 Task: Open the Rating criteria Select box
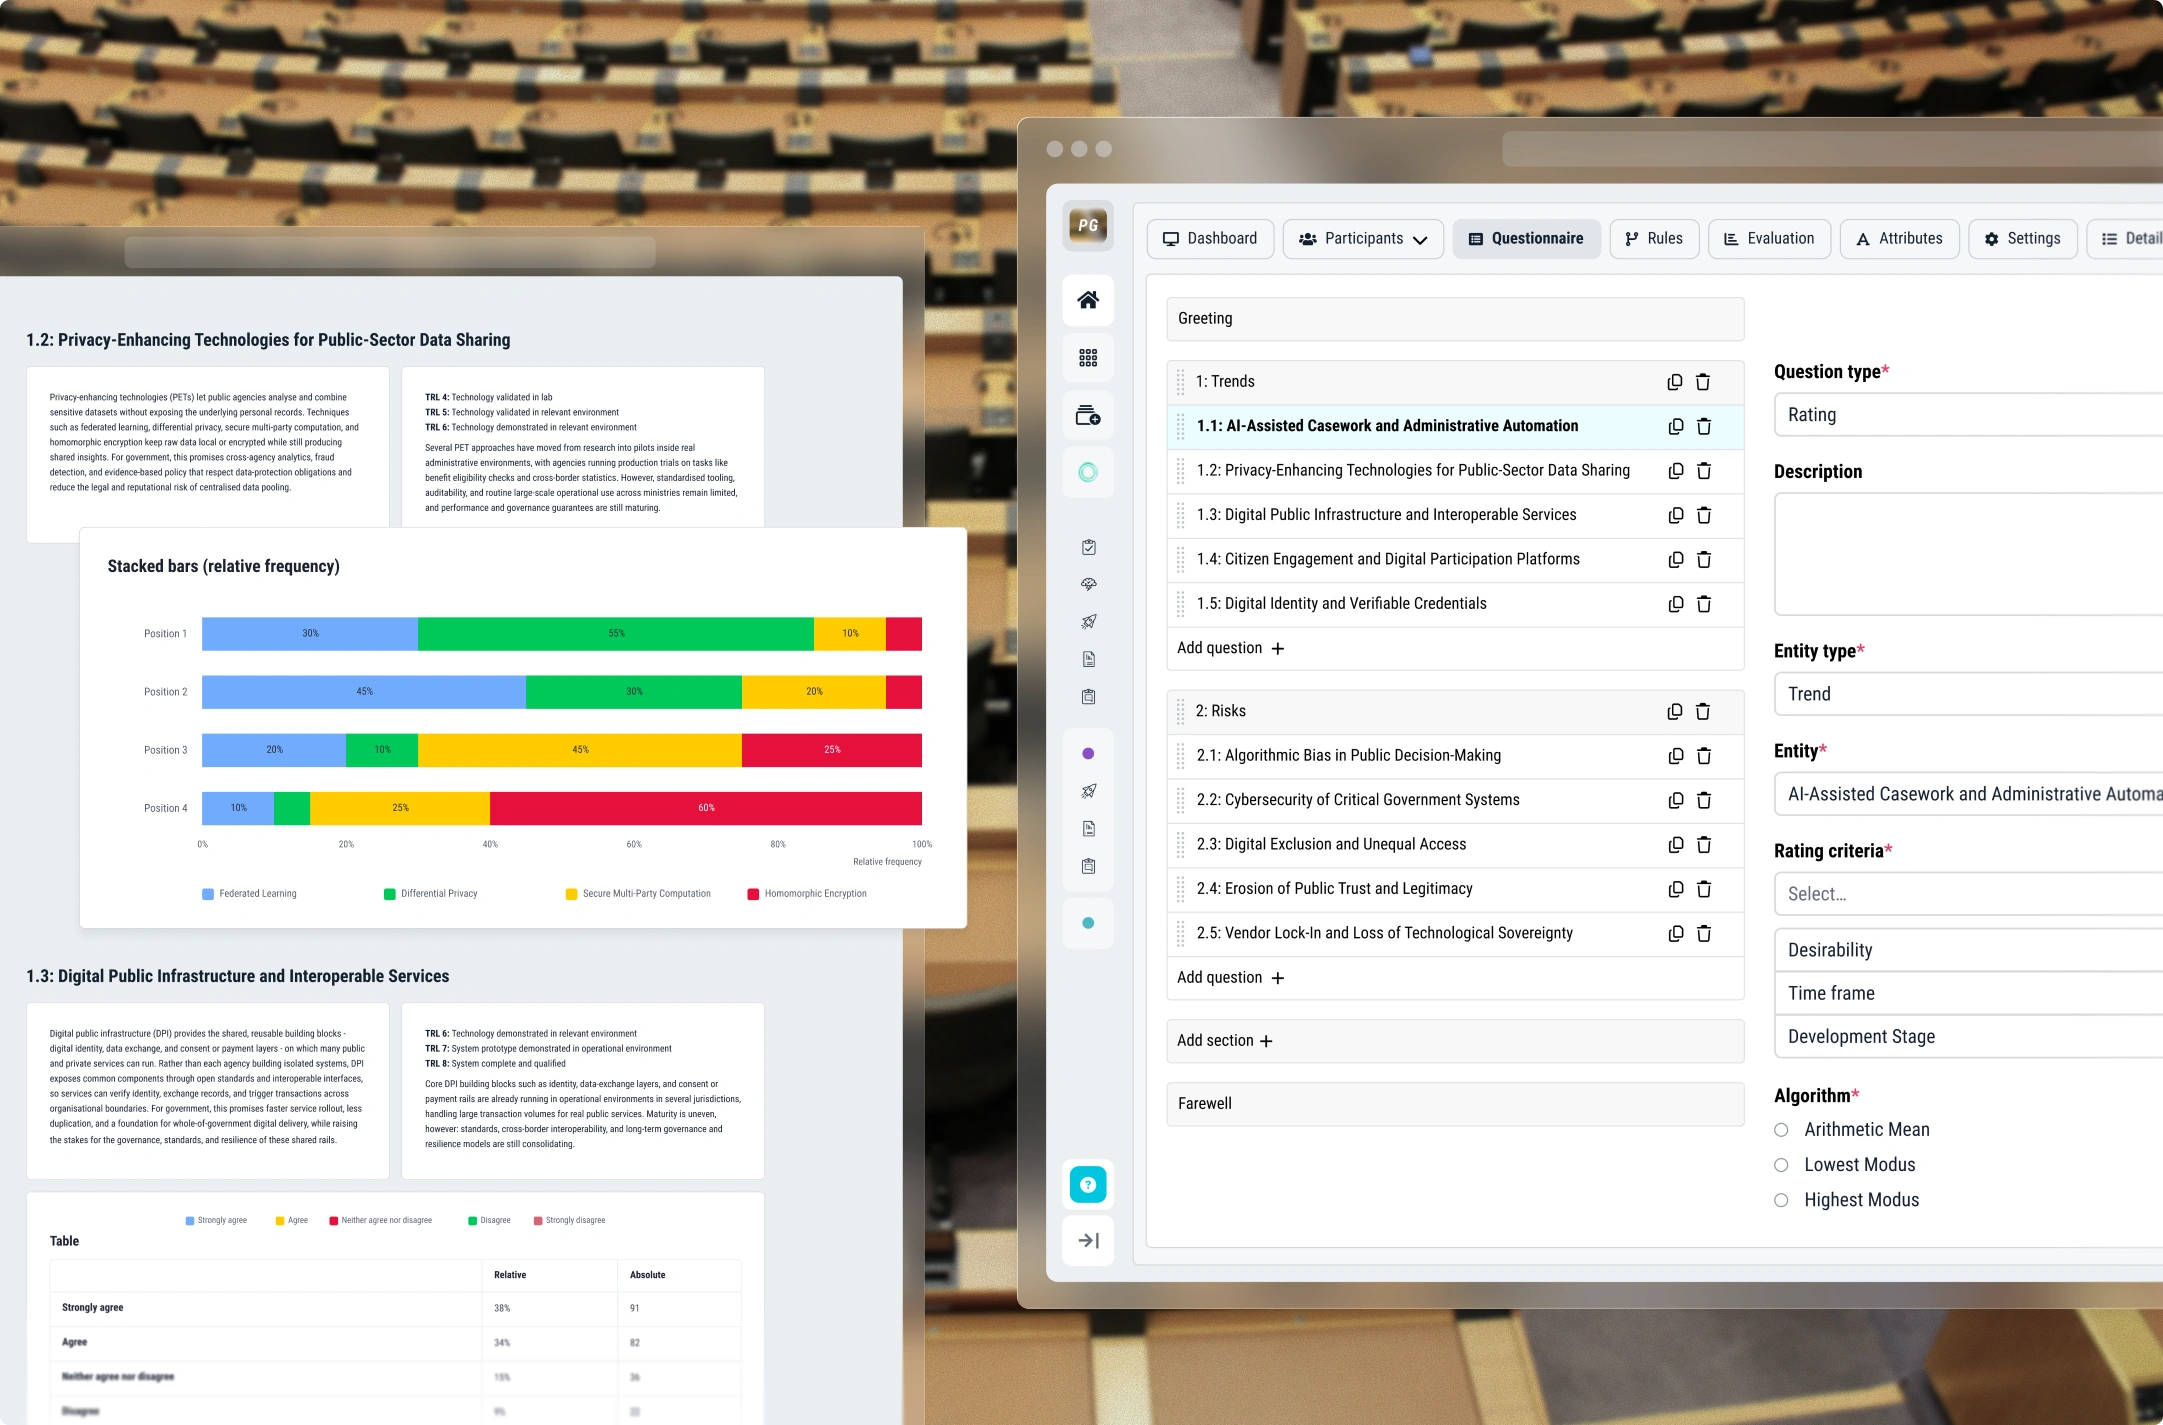pos(1968,894)
